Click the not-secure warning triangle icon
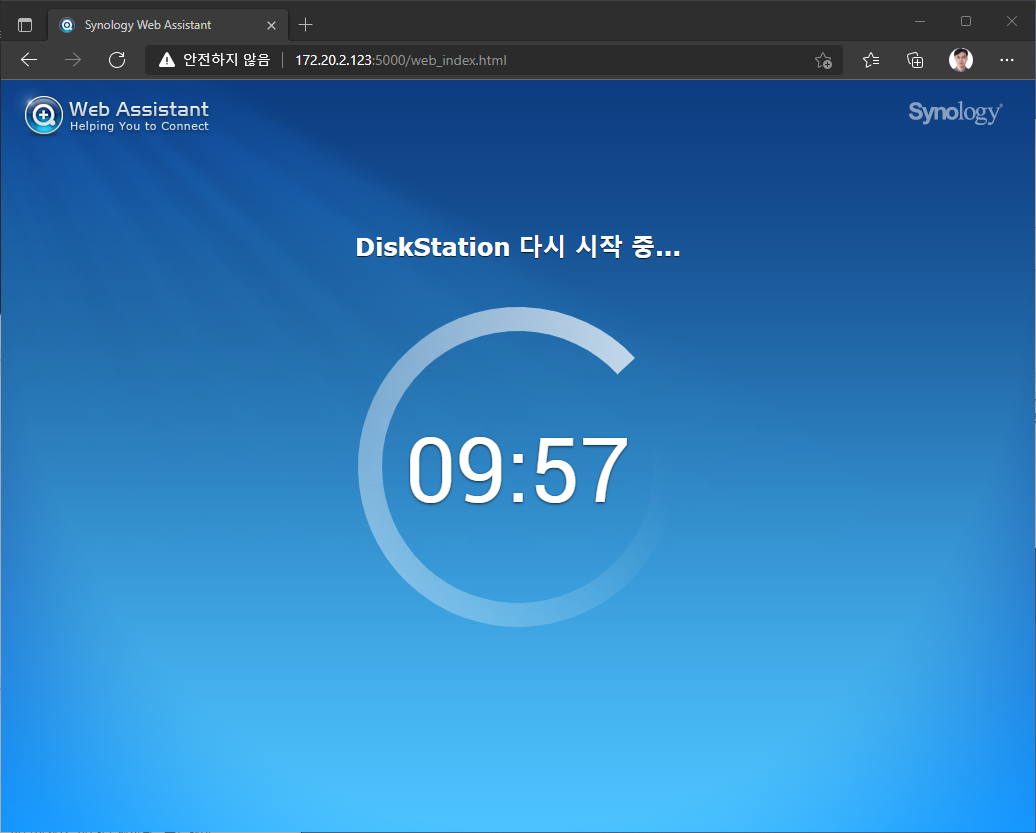This screenshot has width=1036, height=833. coord(167,60)
